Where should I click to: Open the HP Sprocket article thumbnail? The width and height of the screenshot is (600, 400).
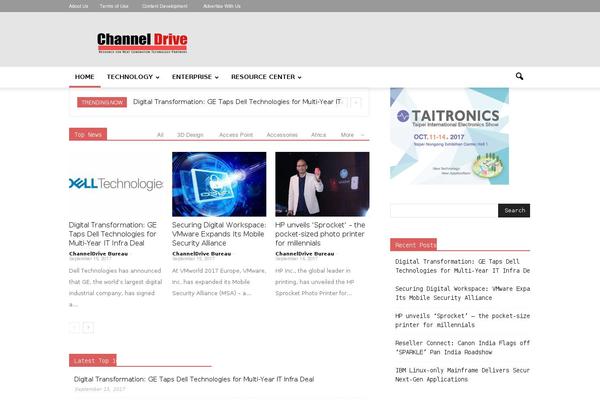coord(322,184)
